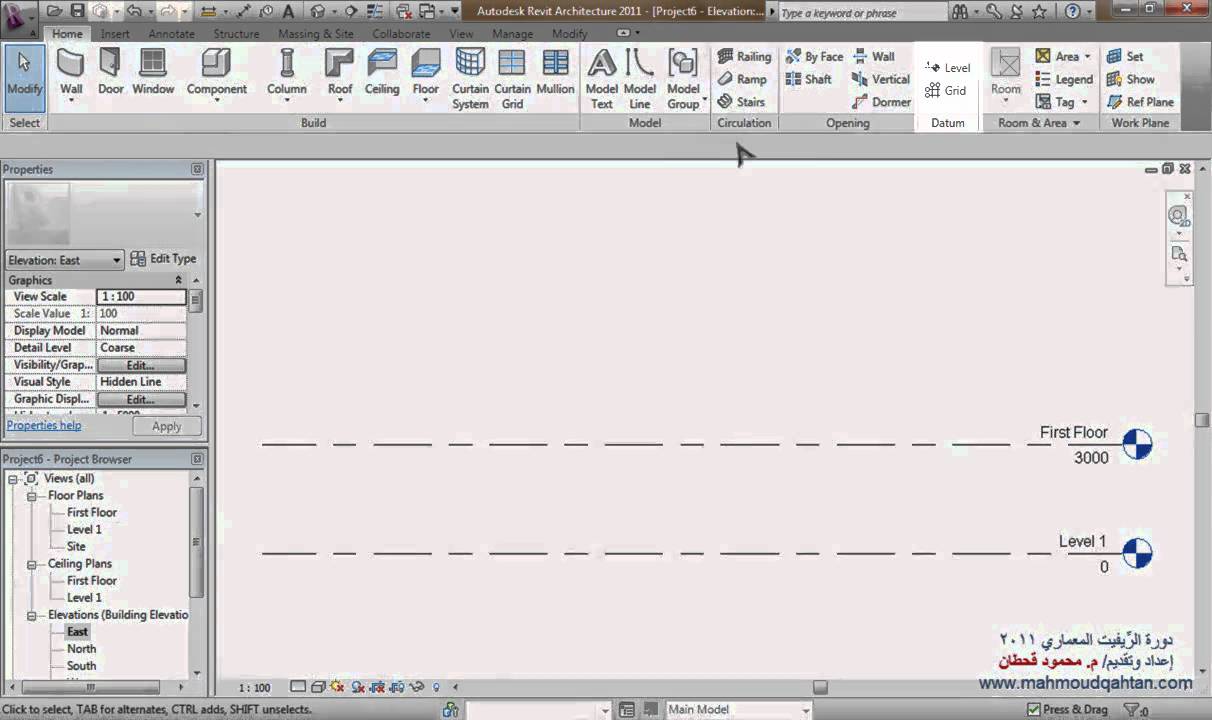The height and width of the screenshot is (720, 1212).
Task: Click the Show work plane tool
Action: pos(1131,79)
